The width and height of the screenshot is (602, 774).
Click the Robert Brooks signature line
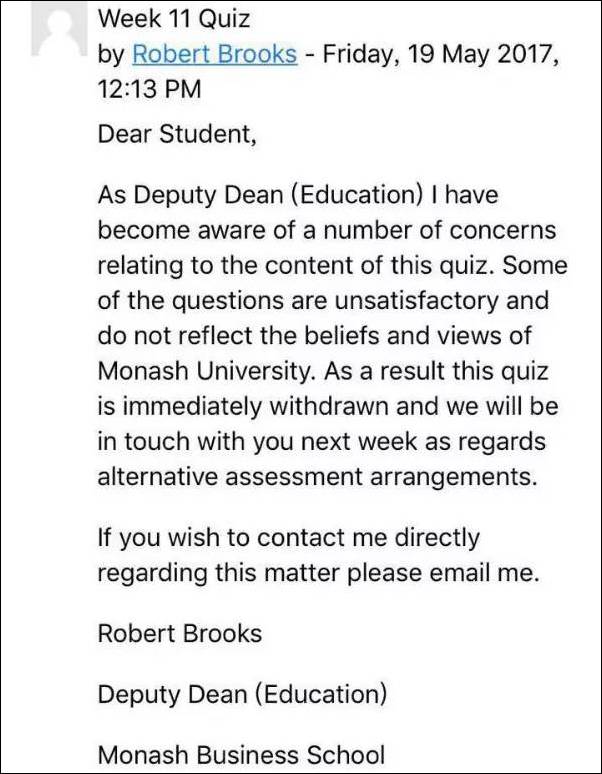[x=180, y=633]
